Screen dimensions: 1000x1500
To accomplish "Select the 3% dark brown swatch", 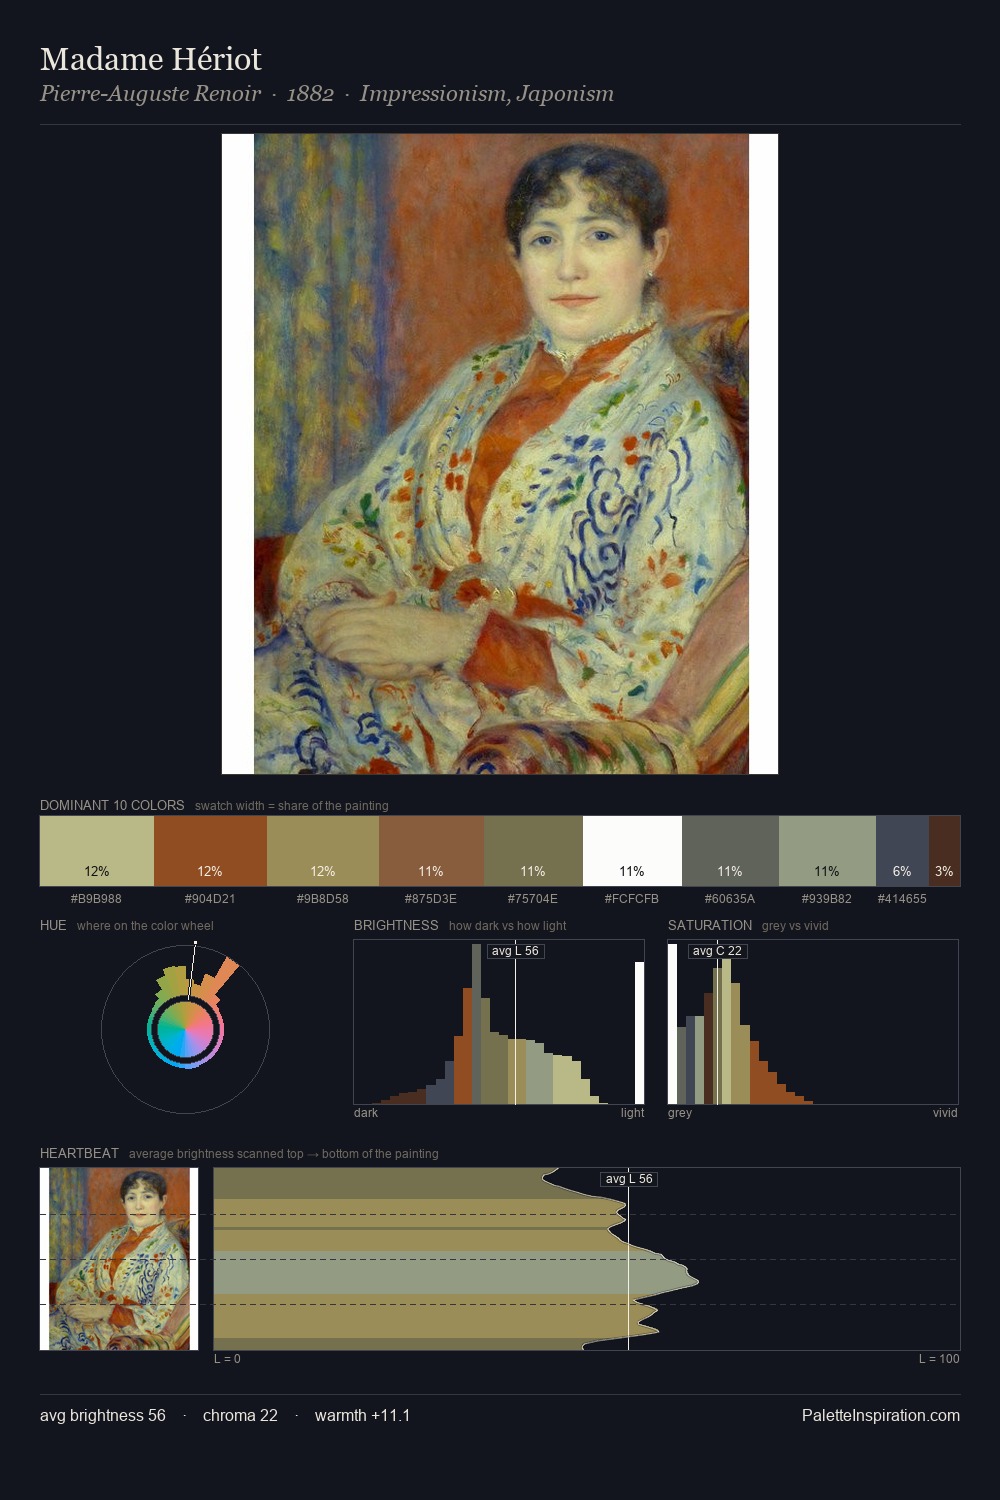I will [944, 851].
